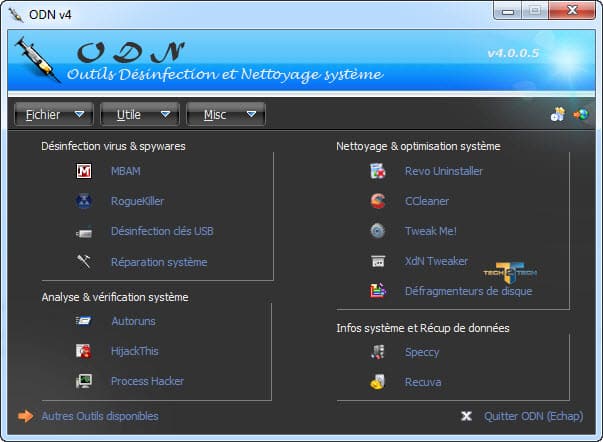Open Réparation système
The image size is (603, 442).
(x=159, y=262)
